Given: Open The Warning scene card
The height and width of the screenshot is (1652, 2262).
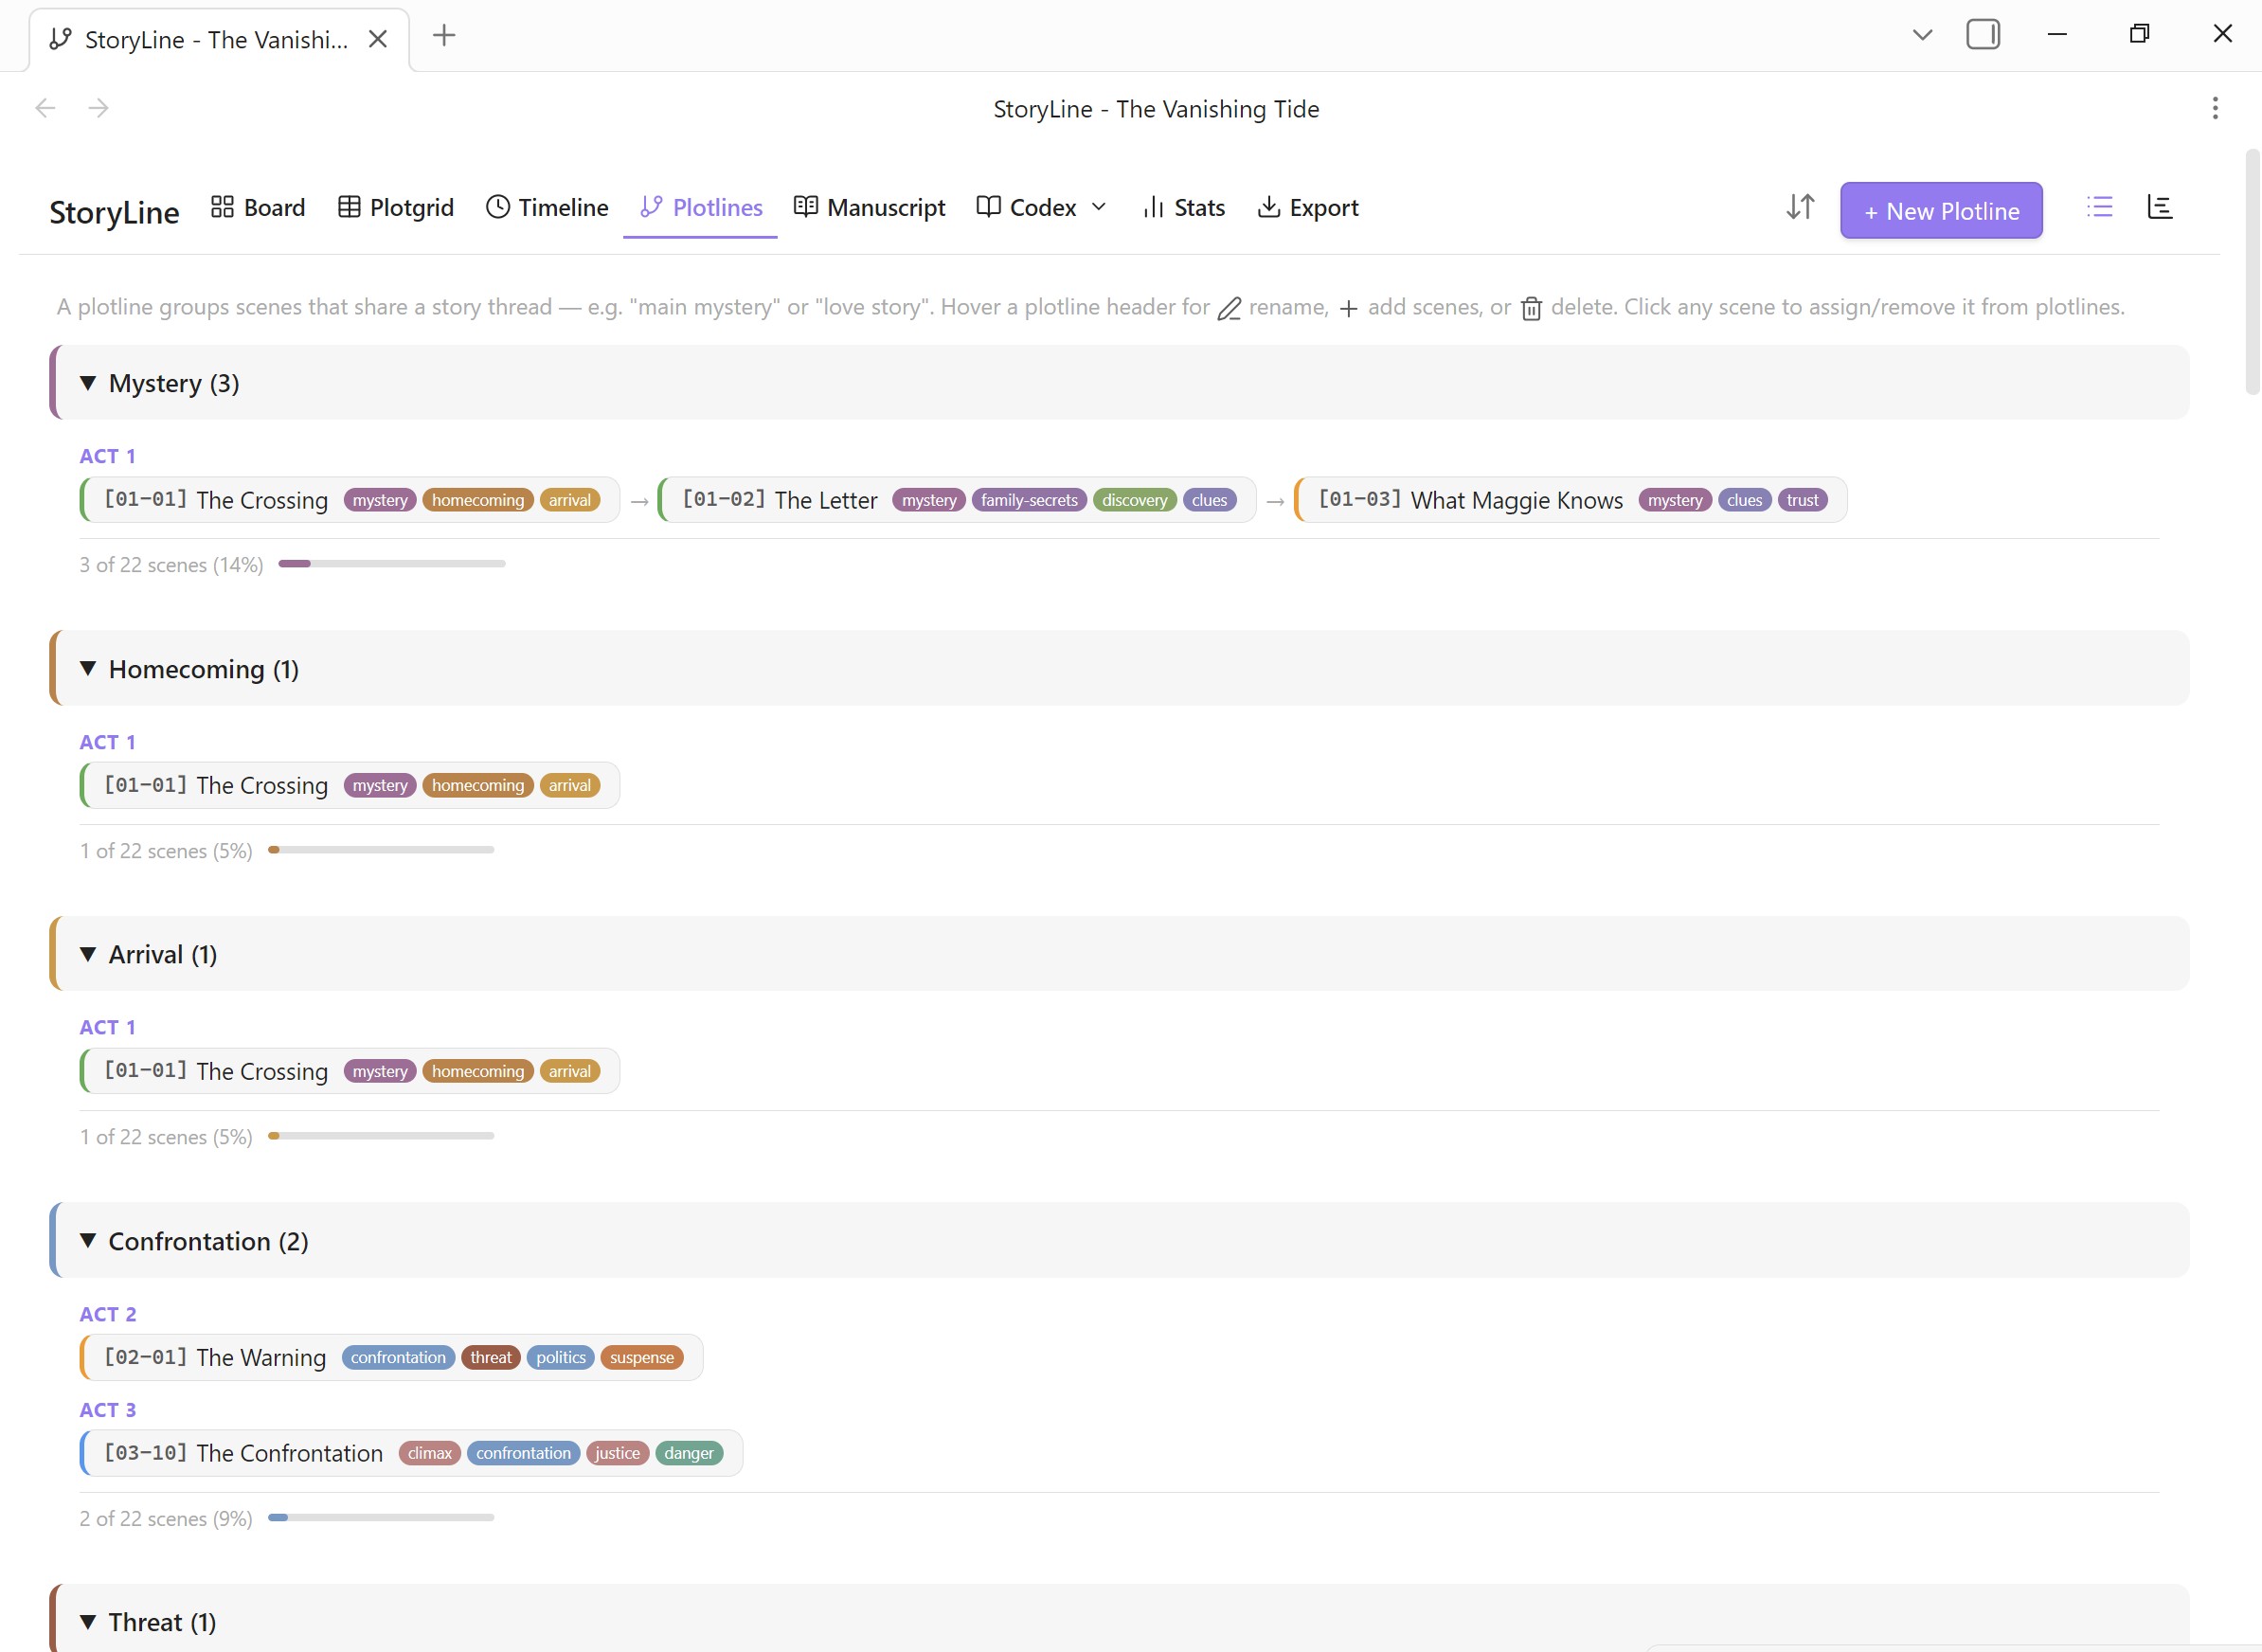Looking at the screenshot, I should [x=391, y=1357].
